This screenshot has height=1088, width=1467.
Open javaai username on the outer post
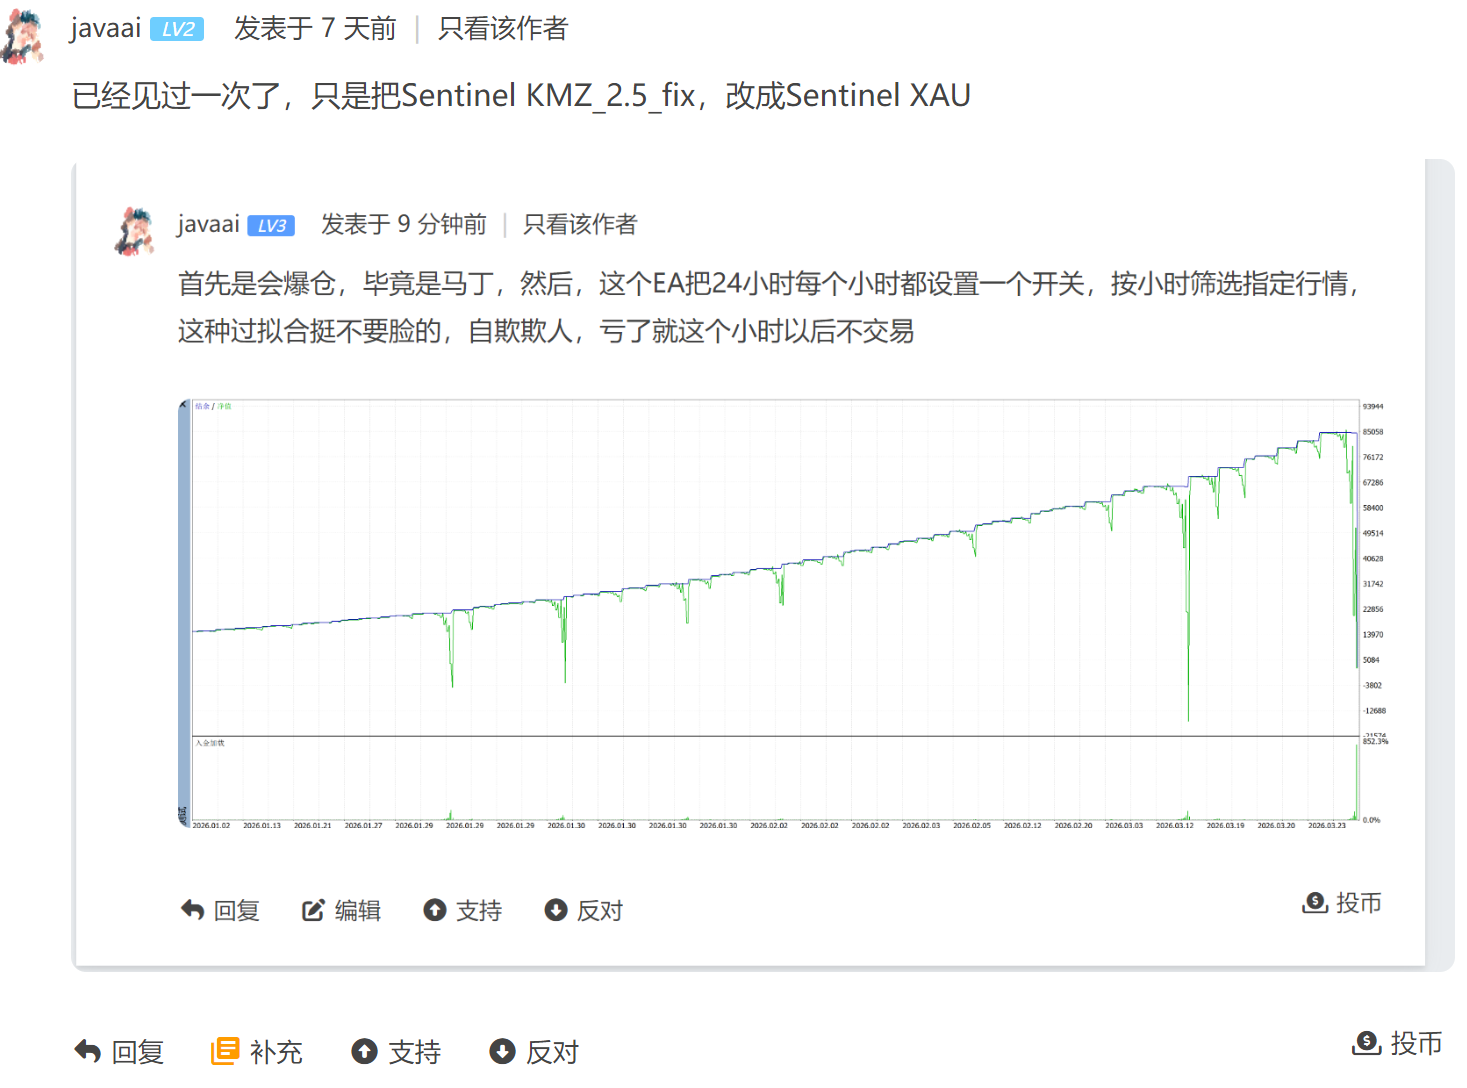pyautogui.click(x=105, y=28)
